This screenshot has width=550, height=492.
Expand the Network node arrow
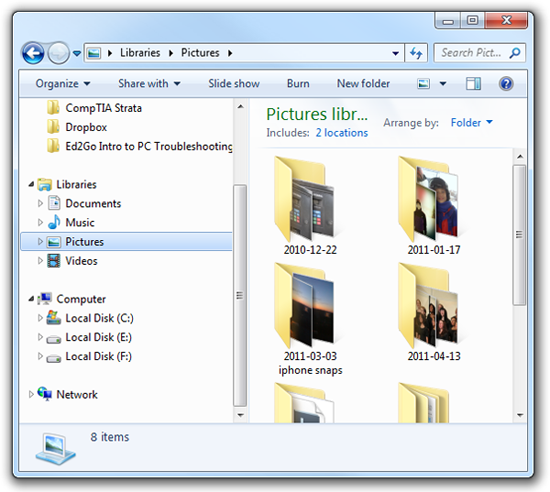click(x=31, y=395)
